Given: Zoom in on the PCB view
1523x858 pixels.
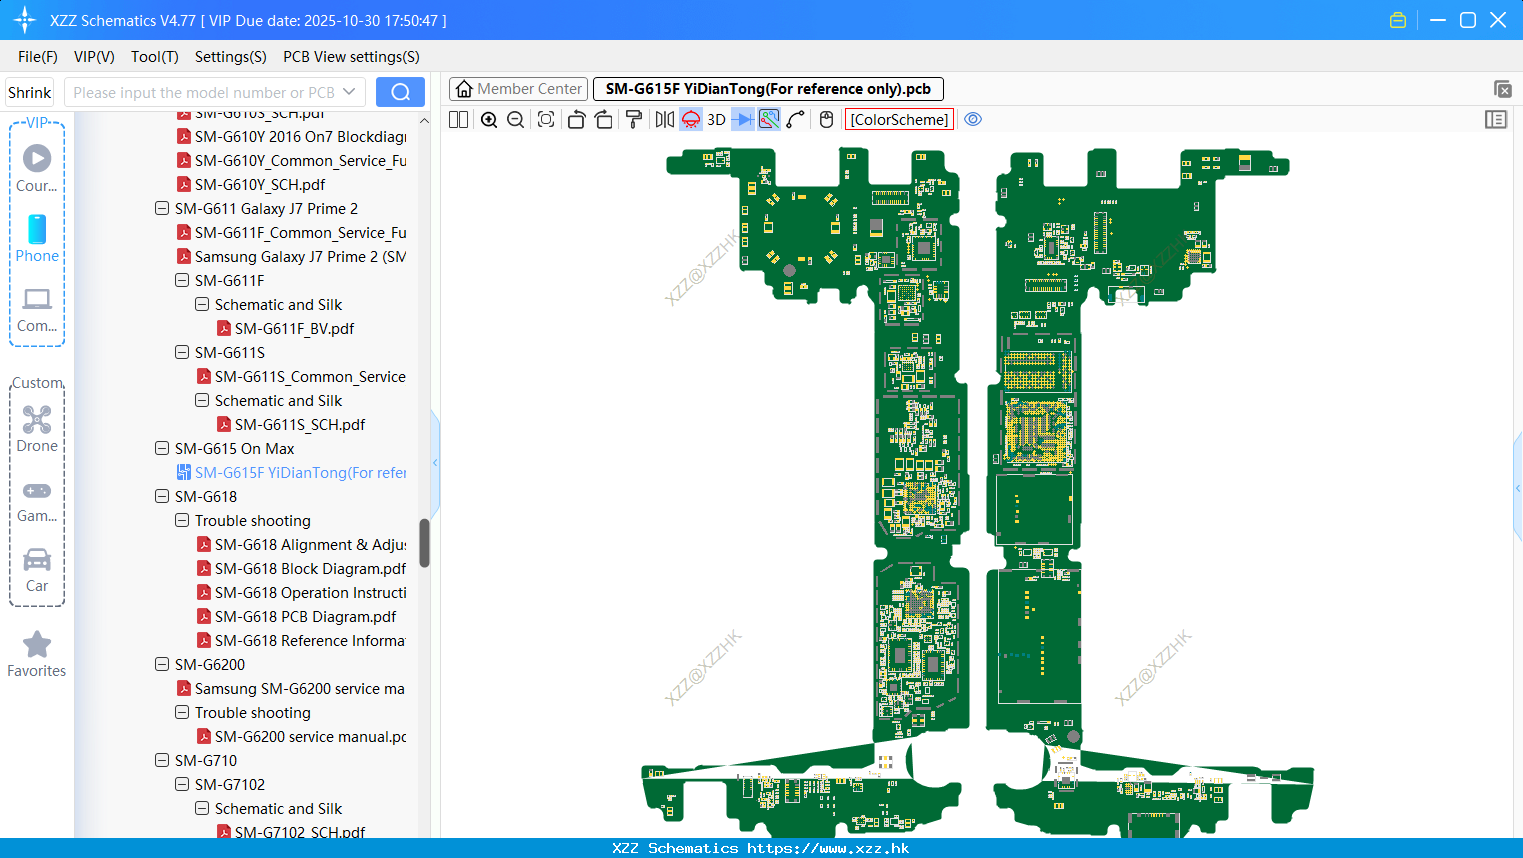Looking at the screenshot, I should click(489, 119).
